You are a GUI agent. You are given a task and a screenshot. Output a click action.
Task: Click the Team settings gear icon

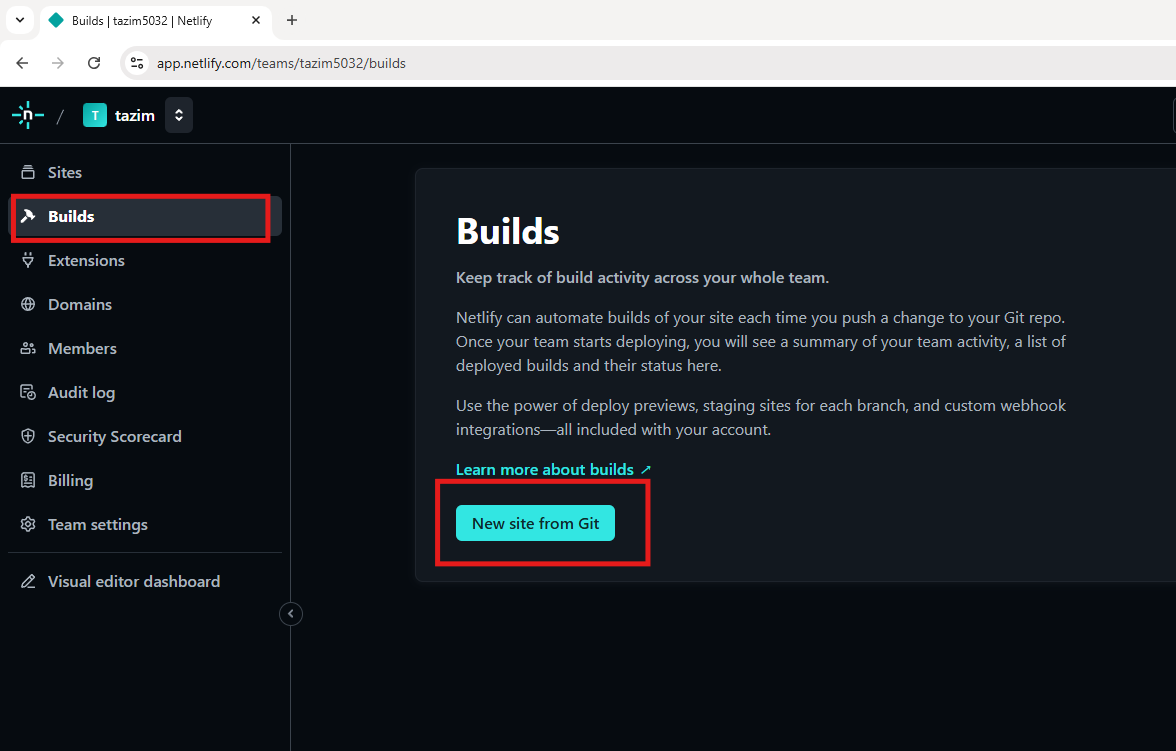tap(28, 524)
